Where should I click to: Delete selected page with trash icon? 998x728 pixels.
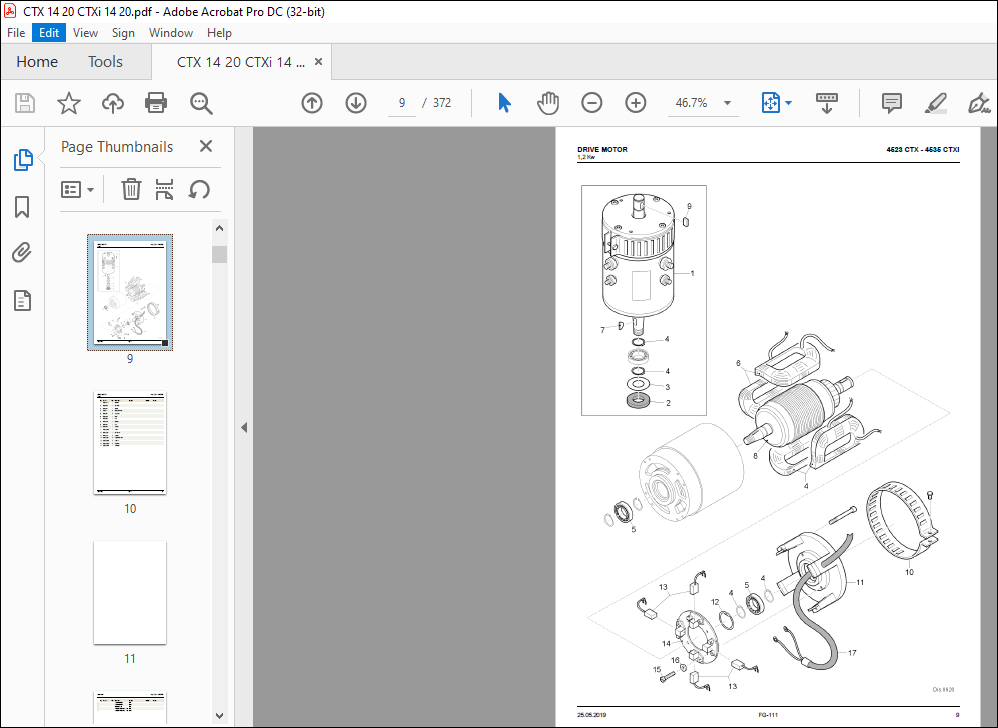131,190
